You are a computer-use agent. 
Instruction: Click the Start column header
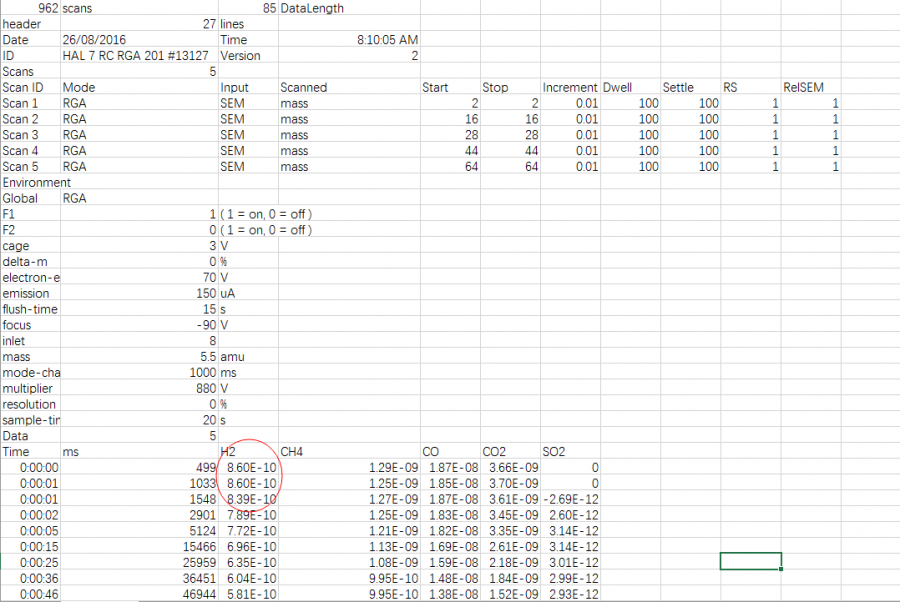coord(451,87)
